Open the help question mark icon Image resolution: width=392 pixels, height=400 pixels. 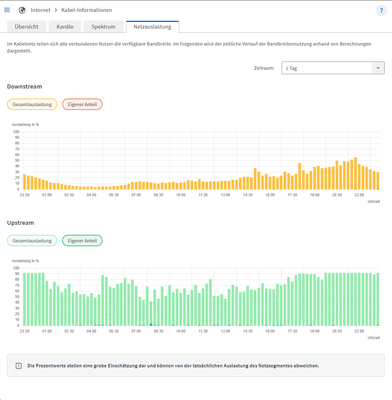point(381,10)
